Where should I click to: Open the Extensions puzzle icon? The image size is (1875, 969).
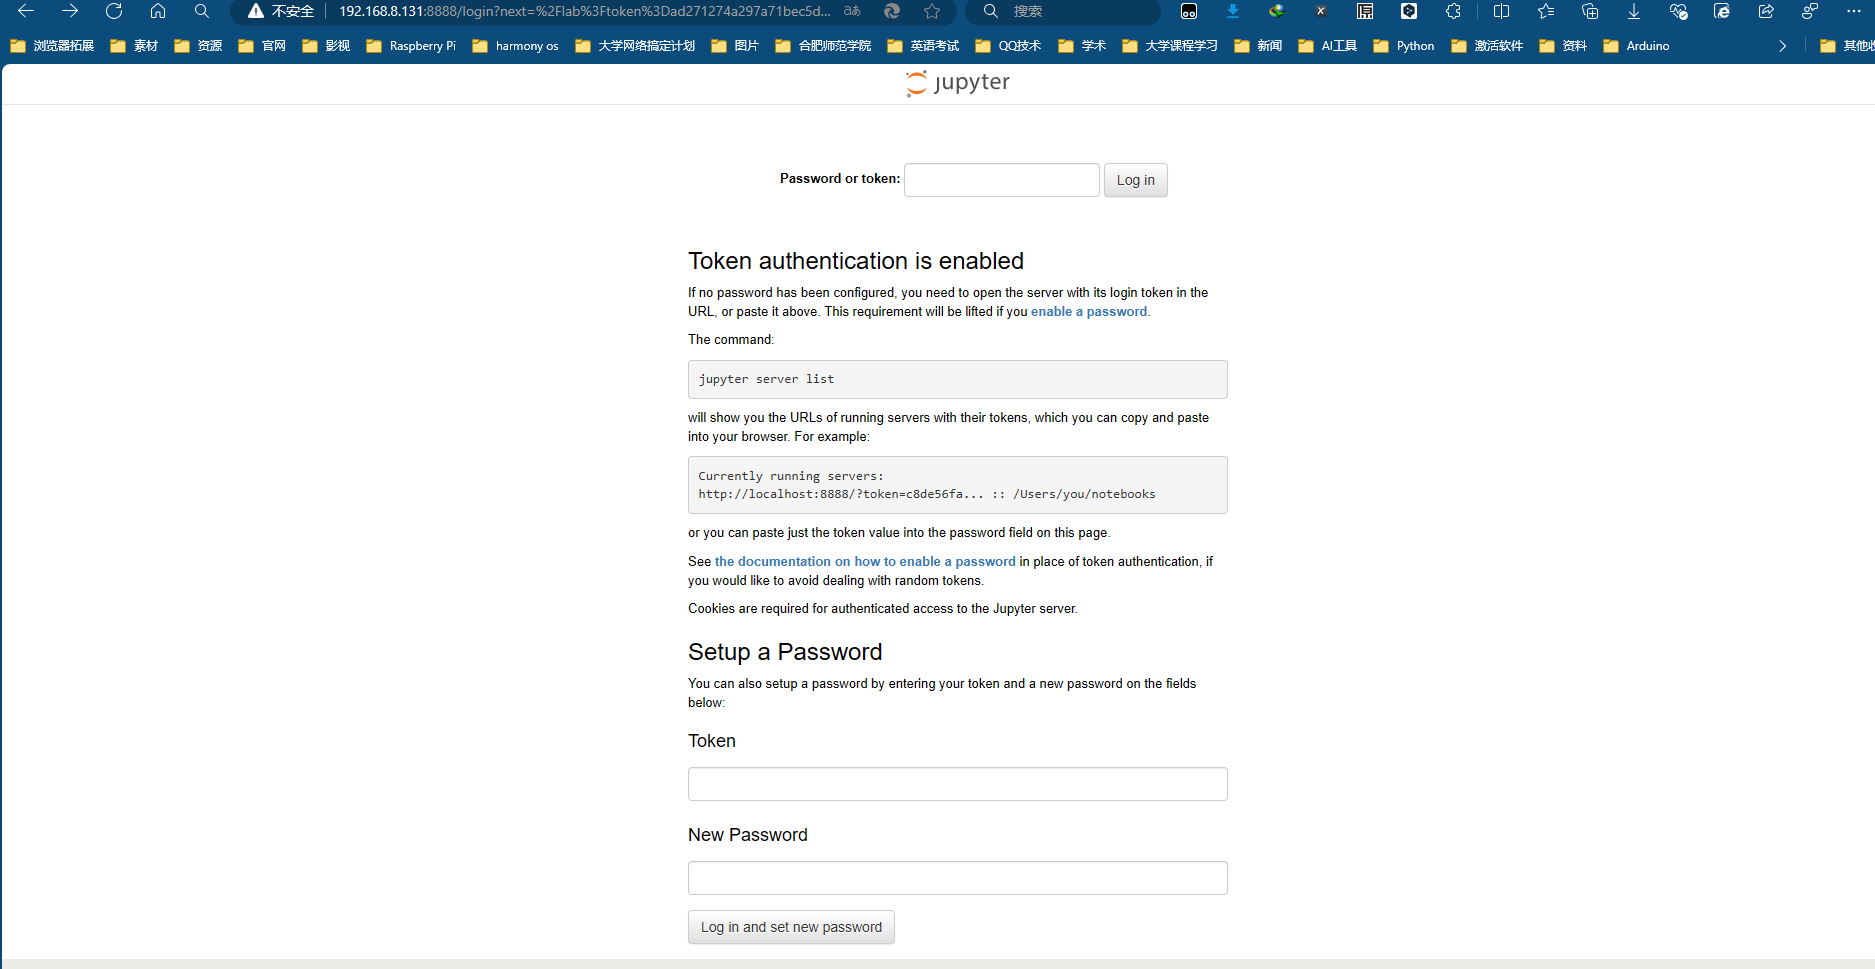click(1453, 11)
